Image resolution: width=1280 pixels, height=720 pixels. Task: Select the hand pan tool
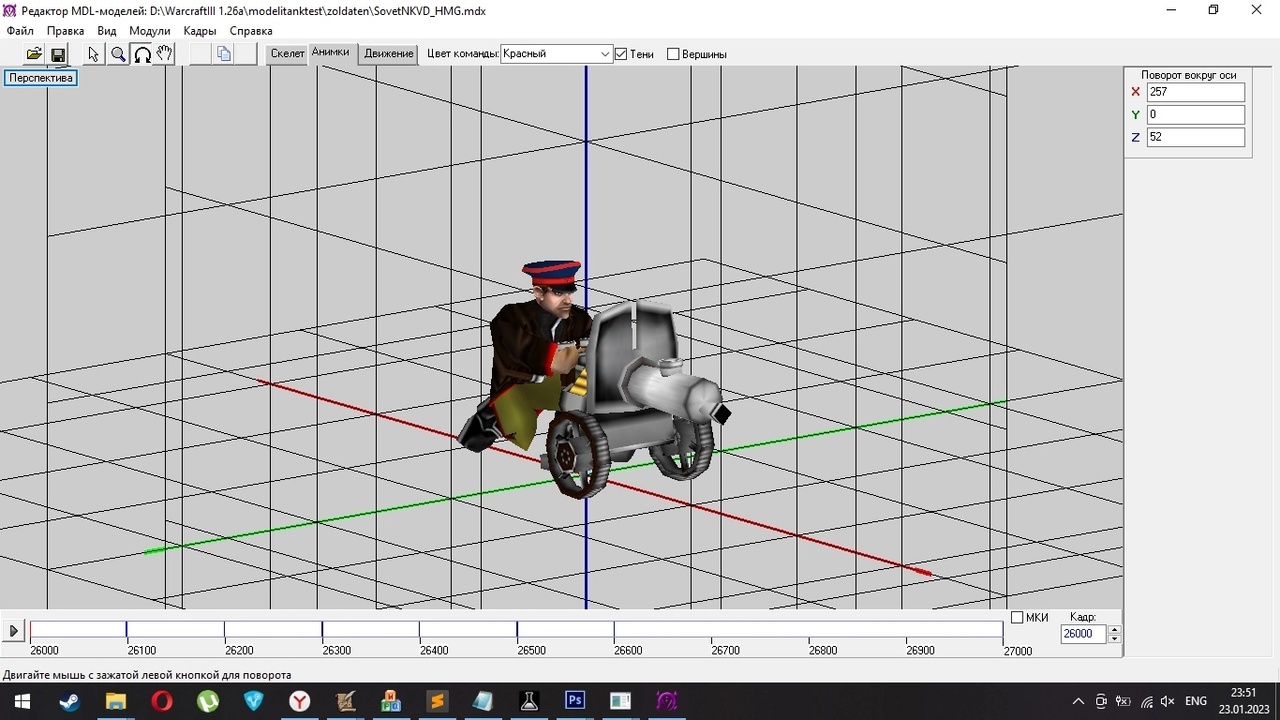click(165, 54)
